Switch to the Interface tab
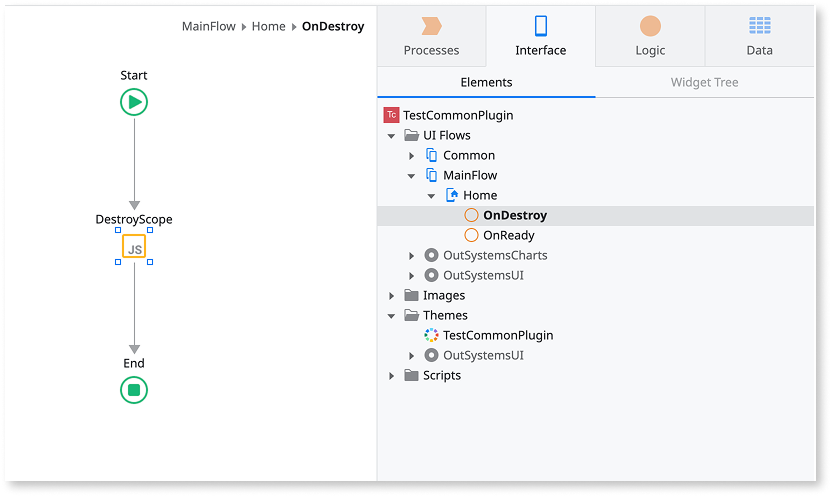 pyautogui.click(x=541, y=36)
